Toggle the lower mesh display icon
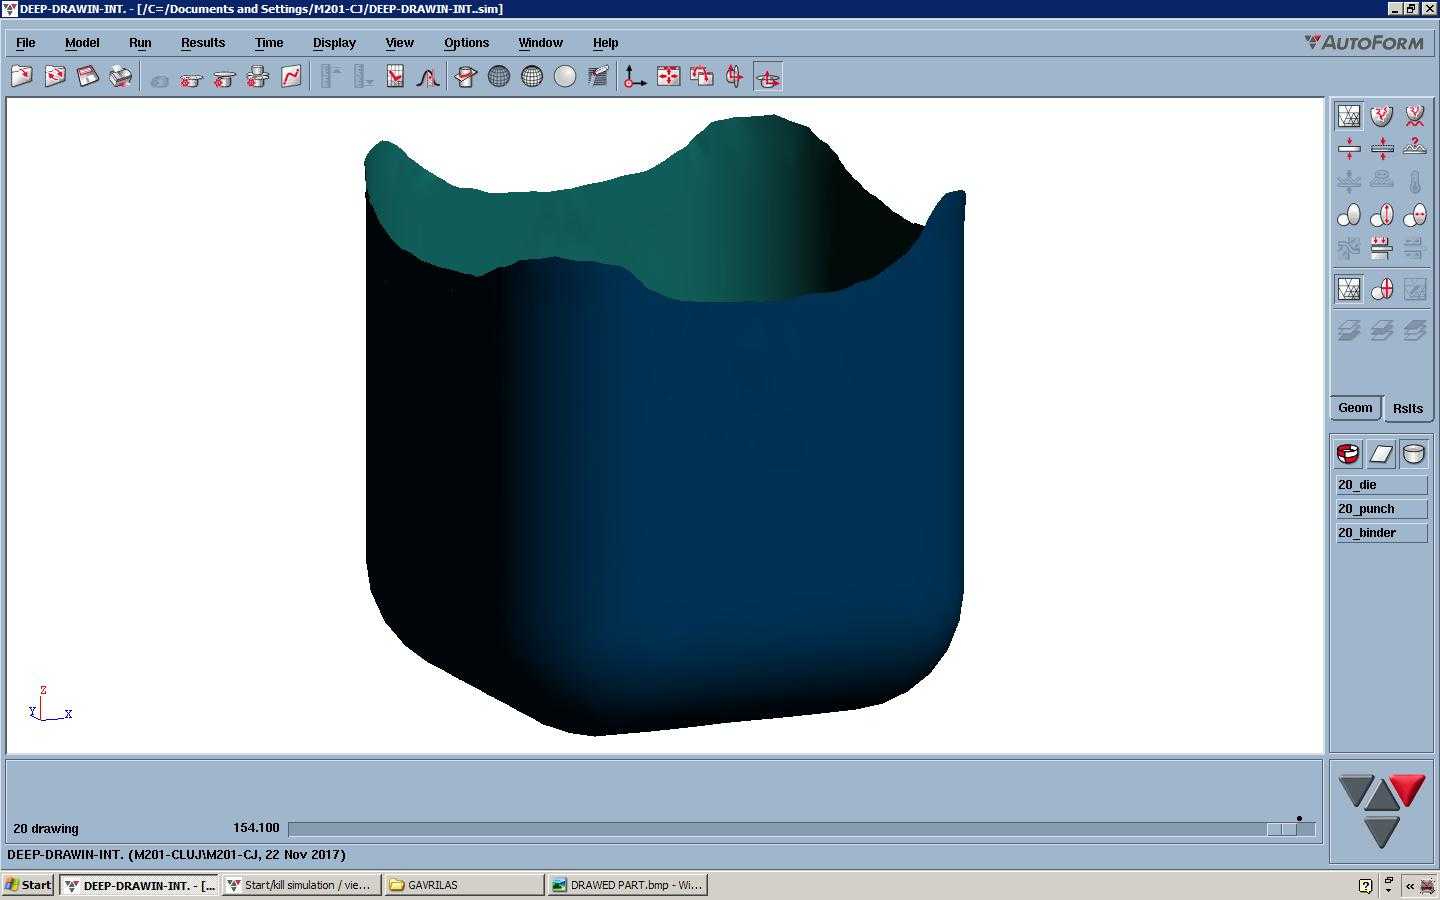1440x900 pixels. pyautogui.click(x=1349, y=290)
